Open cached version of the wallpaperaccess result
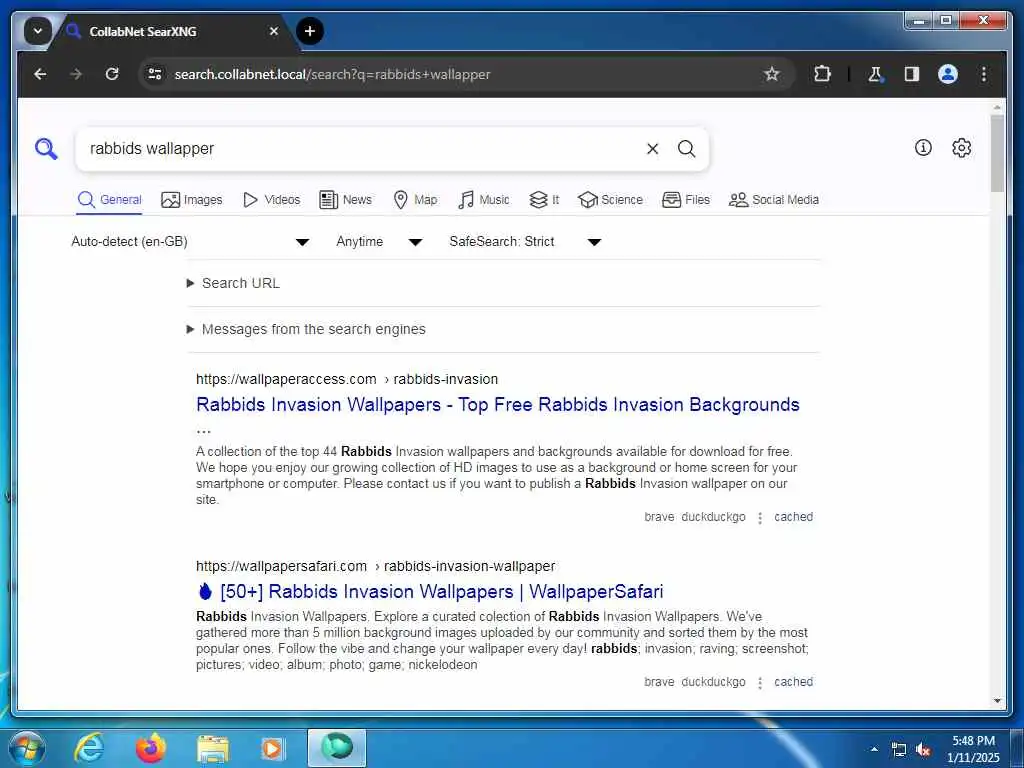This screenshot has width=1024, height=768. [x=793, y=517]
